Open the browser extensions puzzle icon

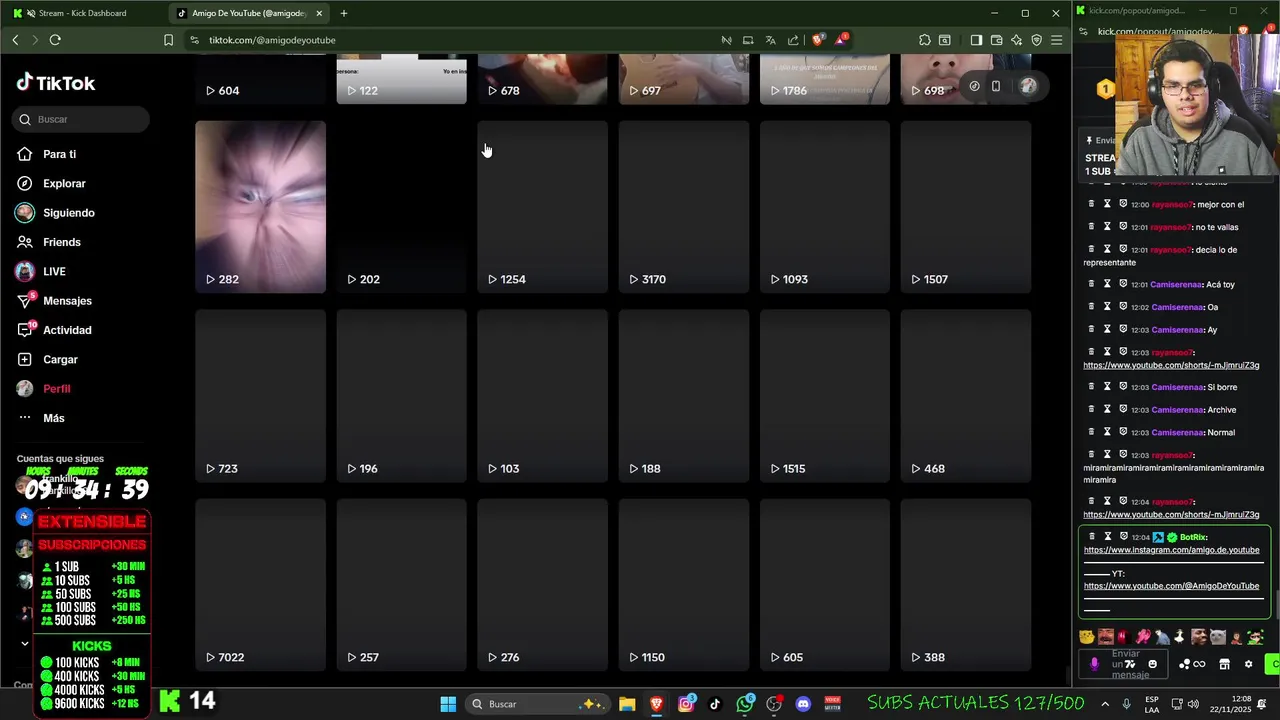(924, 40)
